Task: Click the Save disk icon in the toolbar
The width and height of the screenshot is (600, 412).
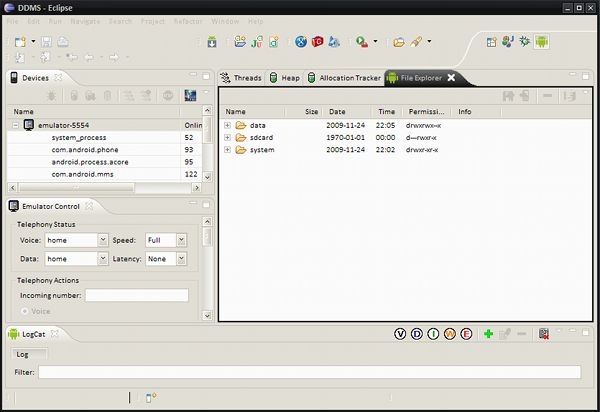Action: [x=46, y=42]
